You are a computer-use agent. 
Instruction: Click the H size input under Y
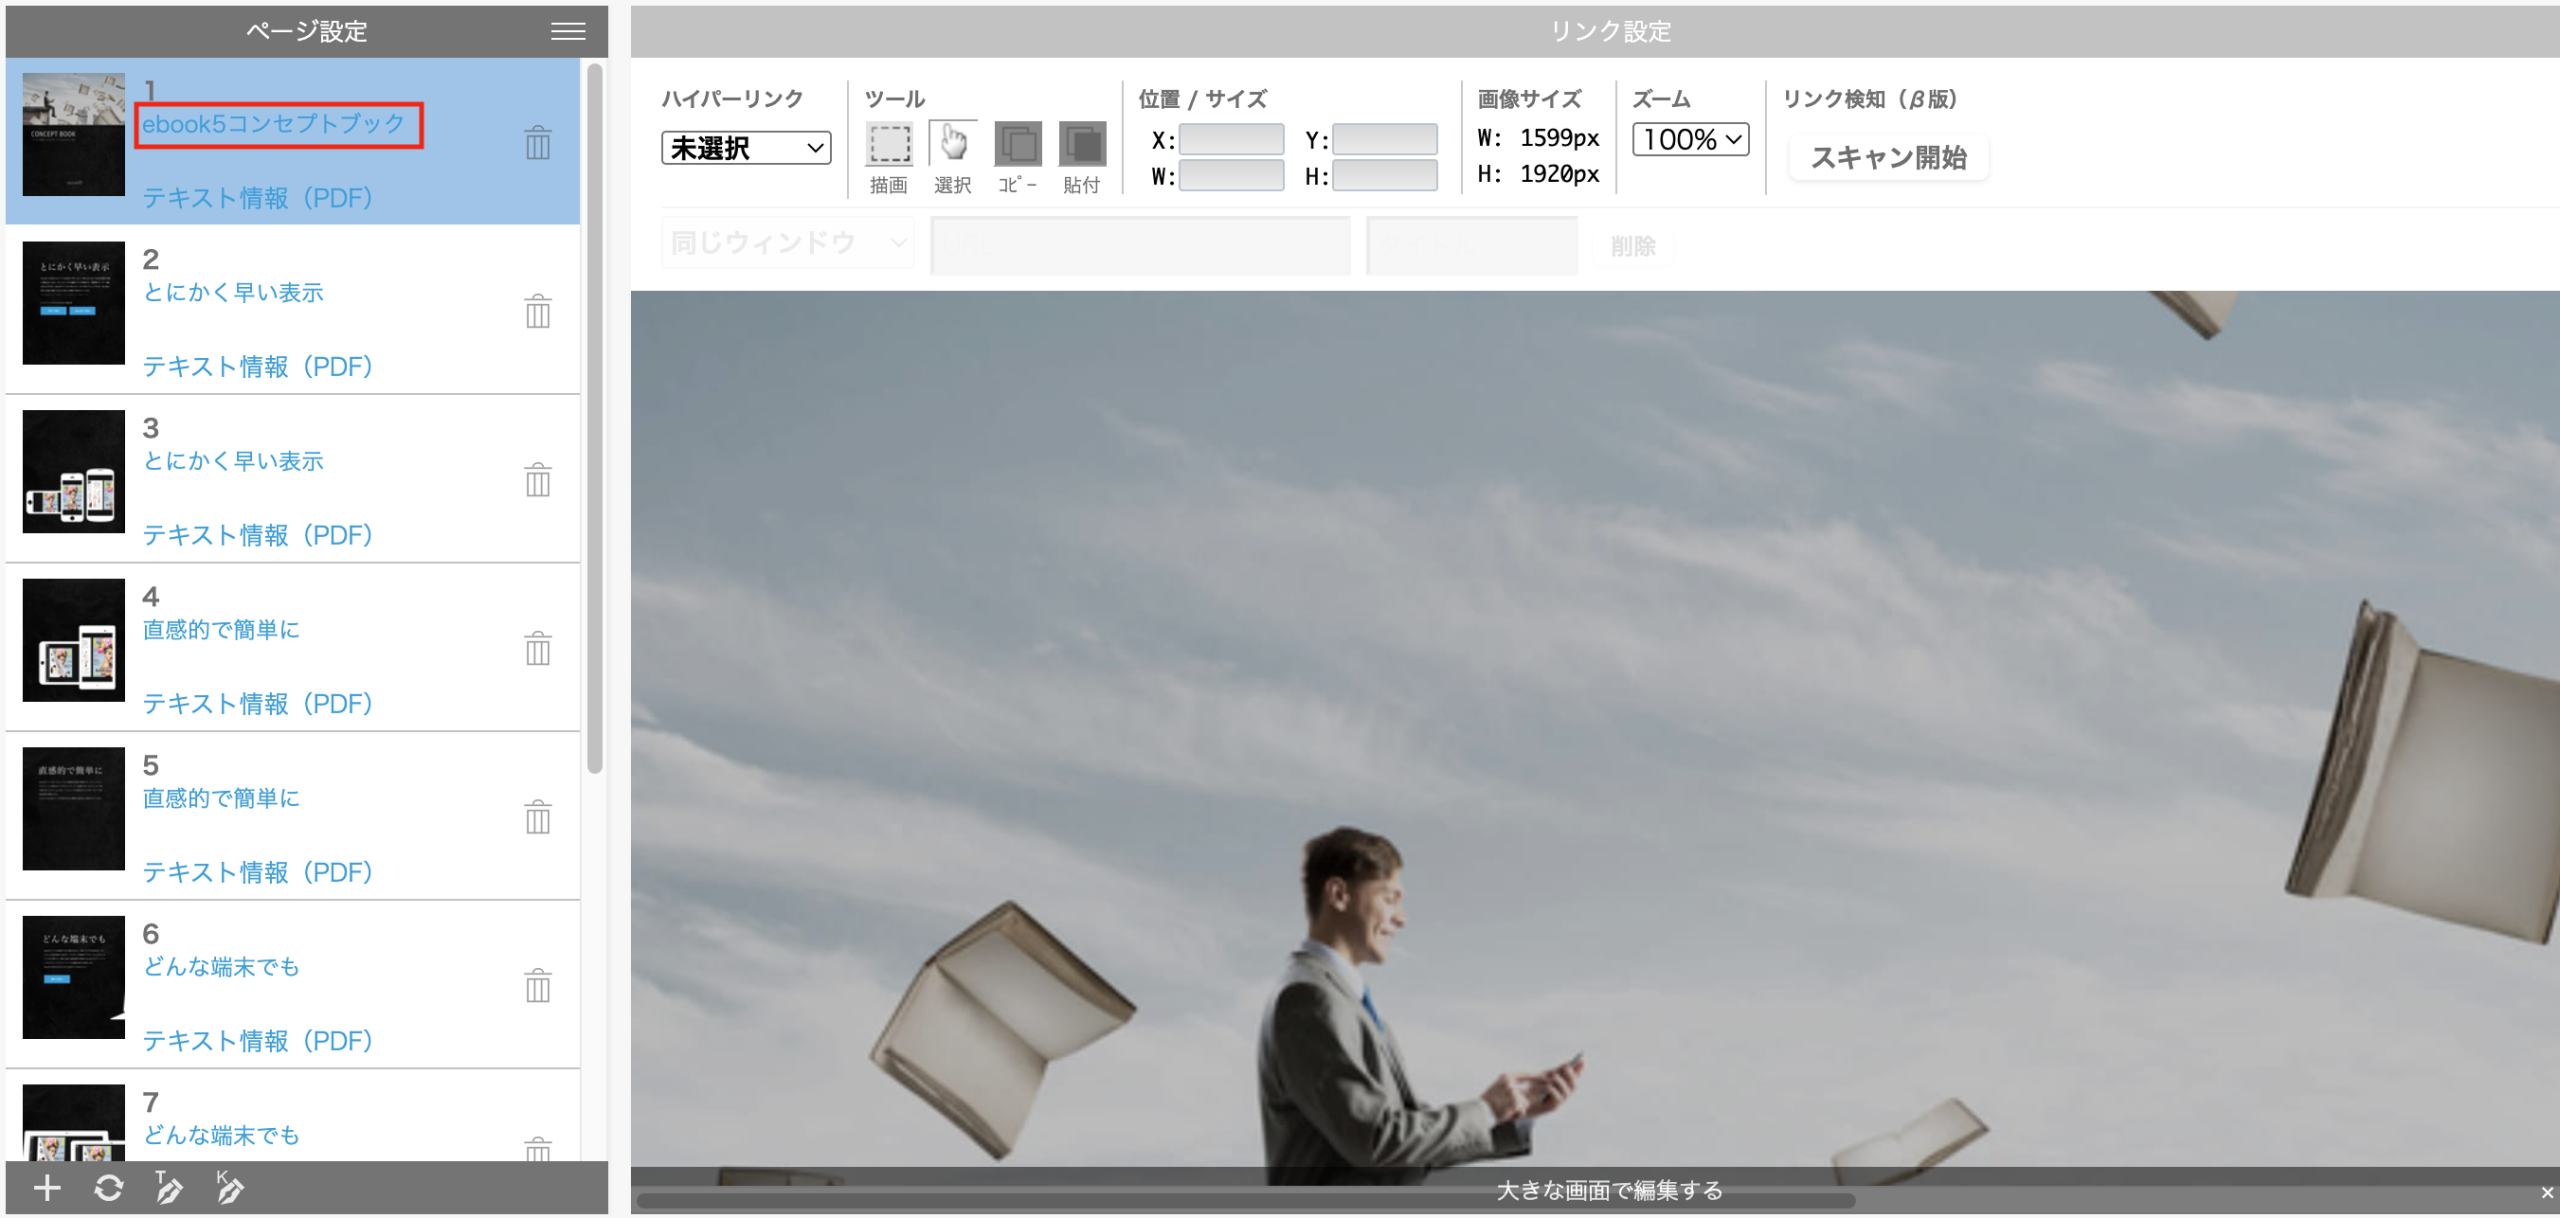tap(1385, 176)
